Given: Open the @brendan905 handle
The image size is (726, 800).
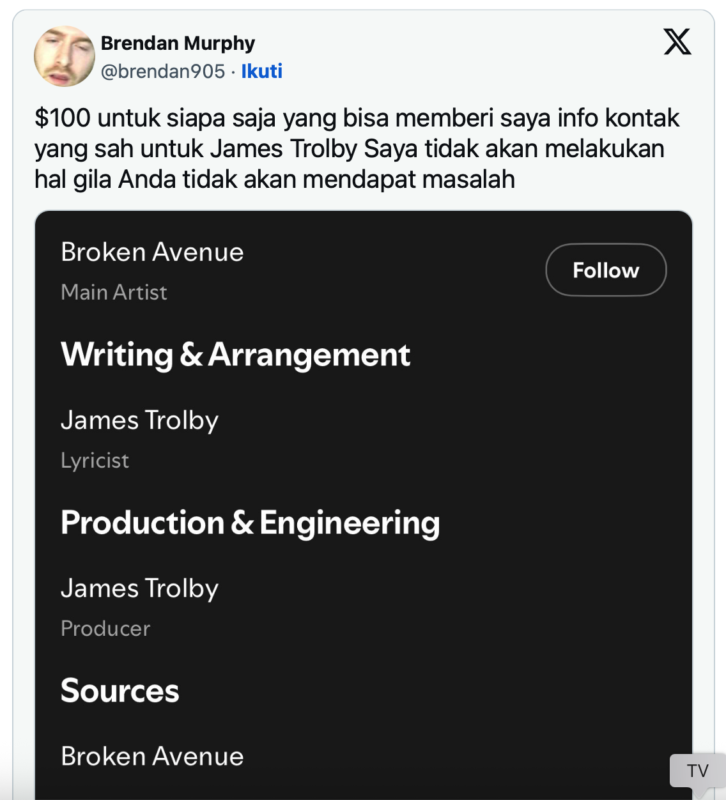Looking at the screenshot, I should pyautogui.click(x=163, y=71).
